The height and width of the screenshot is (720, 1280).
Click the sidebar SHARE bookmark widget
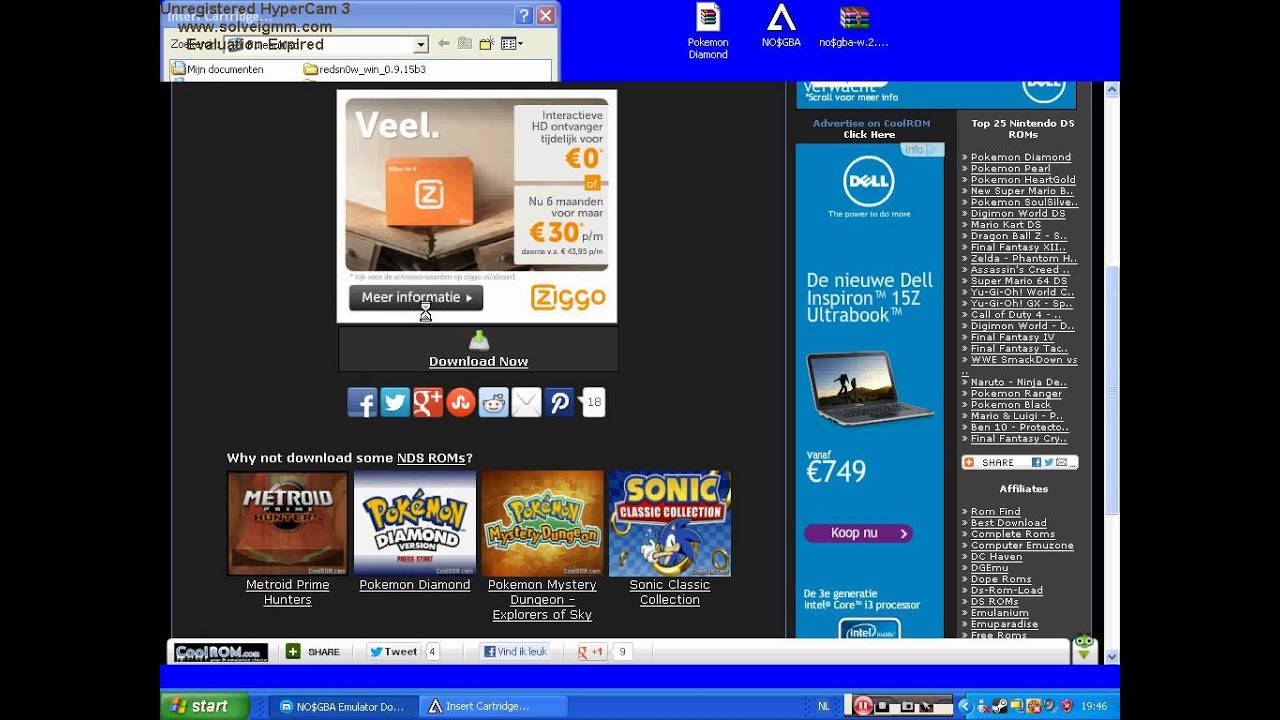pyautogui.click(x=1019, y=462)
